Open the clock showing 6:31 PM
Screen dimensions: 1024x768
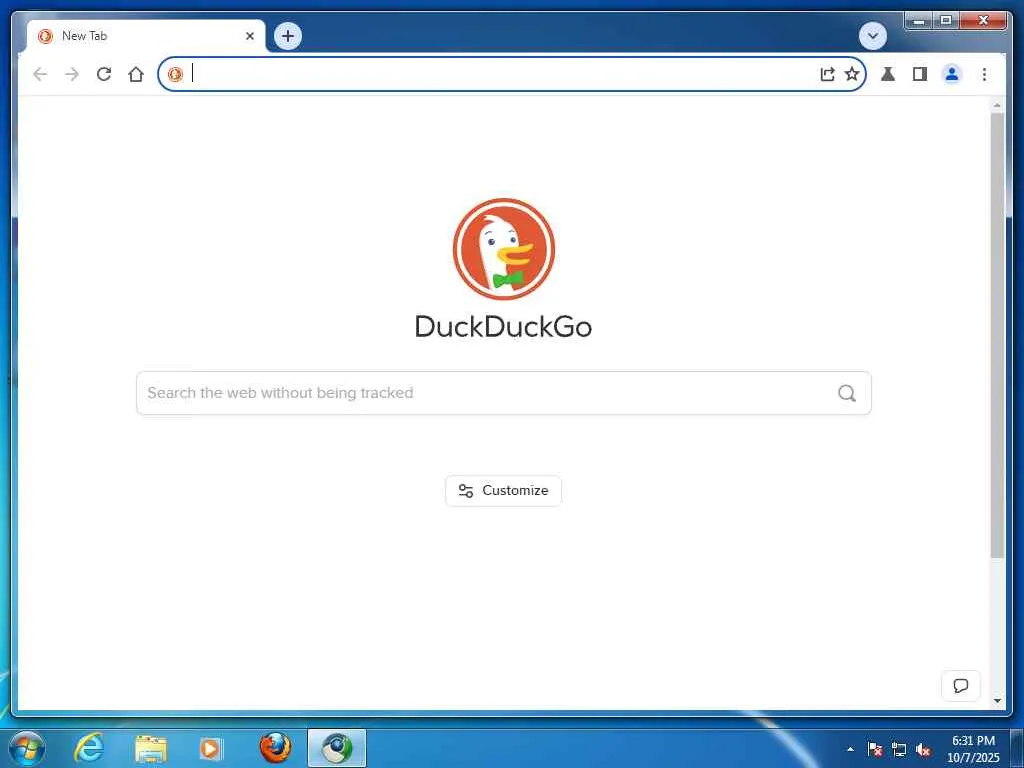[x=973, y=749]
